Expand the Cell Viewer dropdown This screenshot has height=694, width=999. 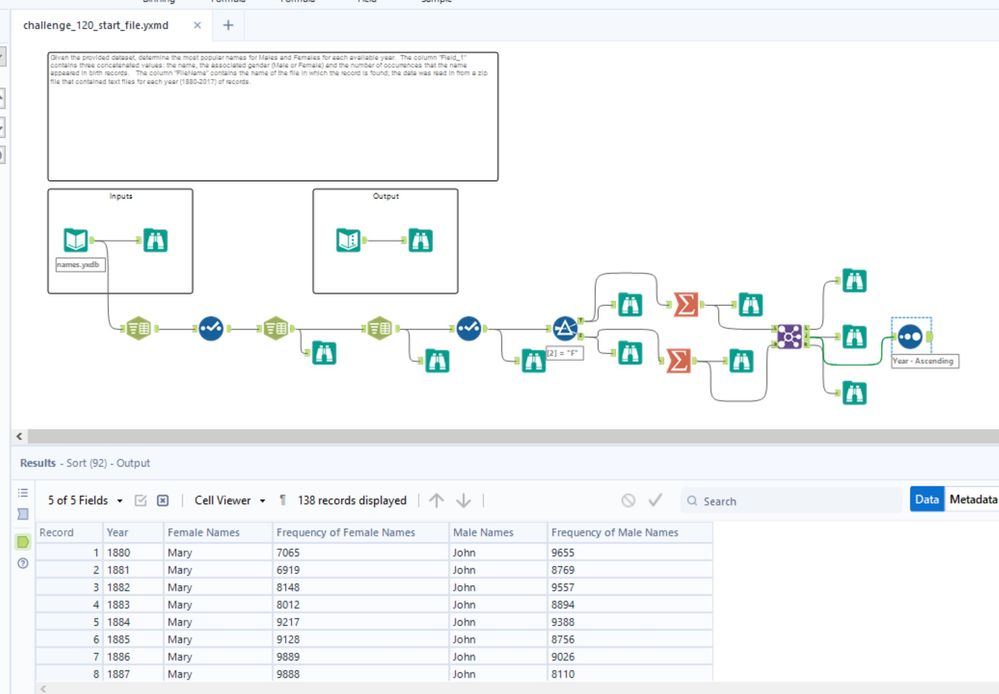pyautogui.click(x=230, y=500)
